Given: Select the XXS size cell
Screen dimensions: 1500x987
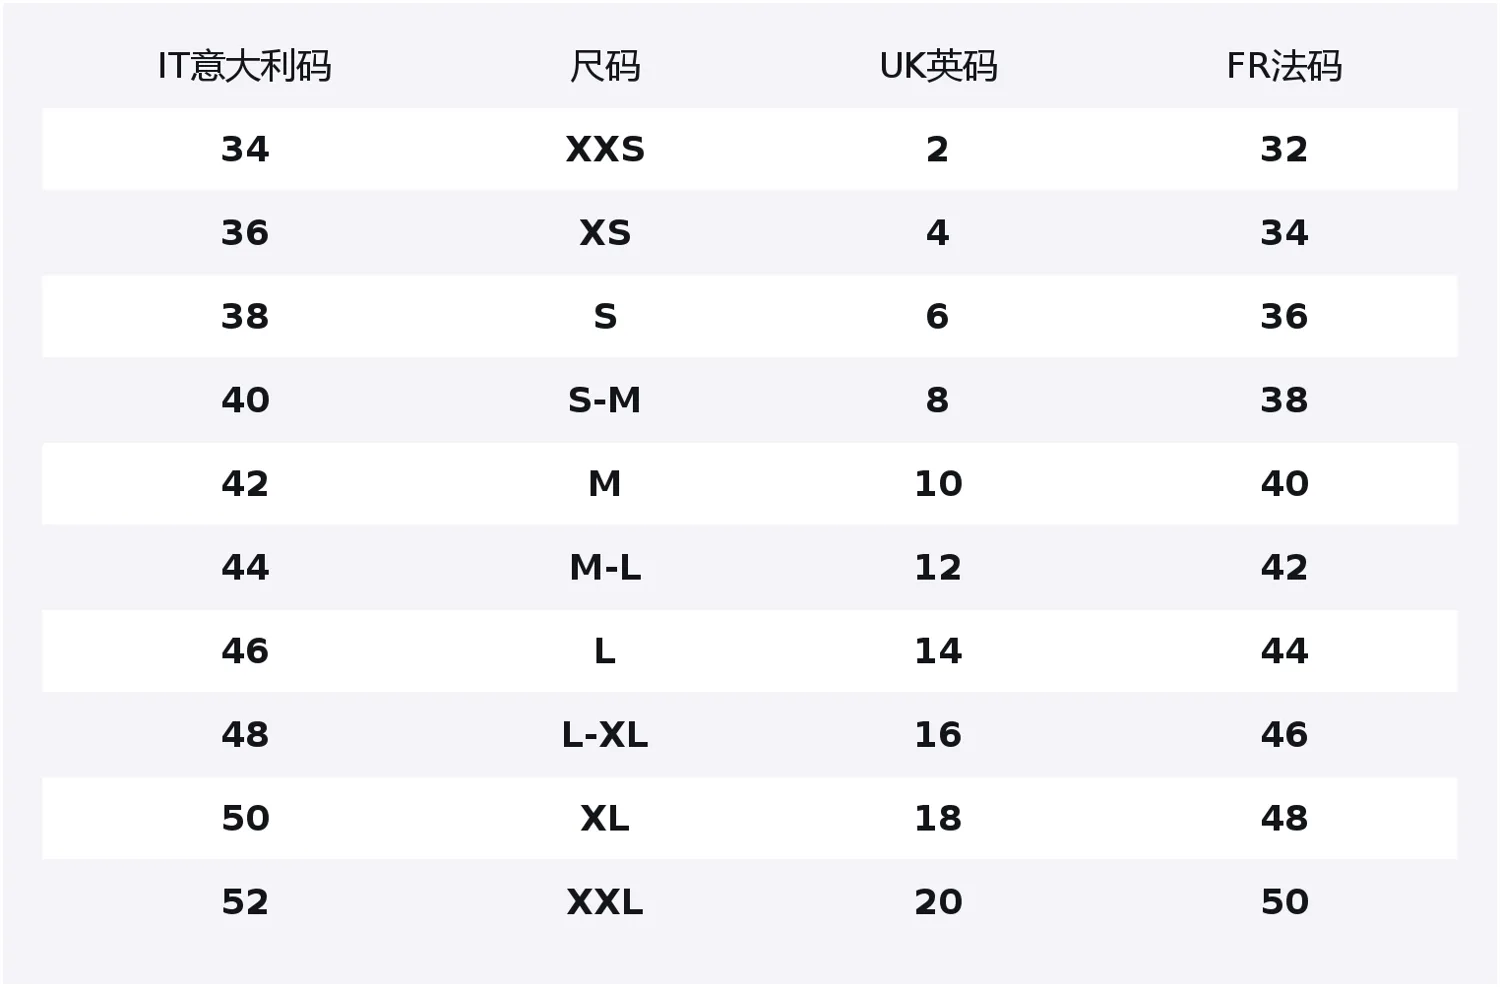Looking at the screenshot, I should [605, 149].
